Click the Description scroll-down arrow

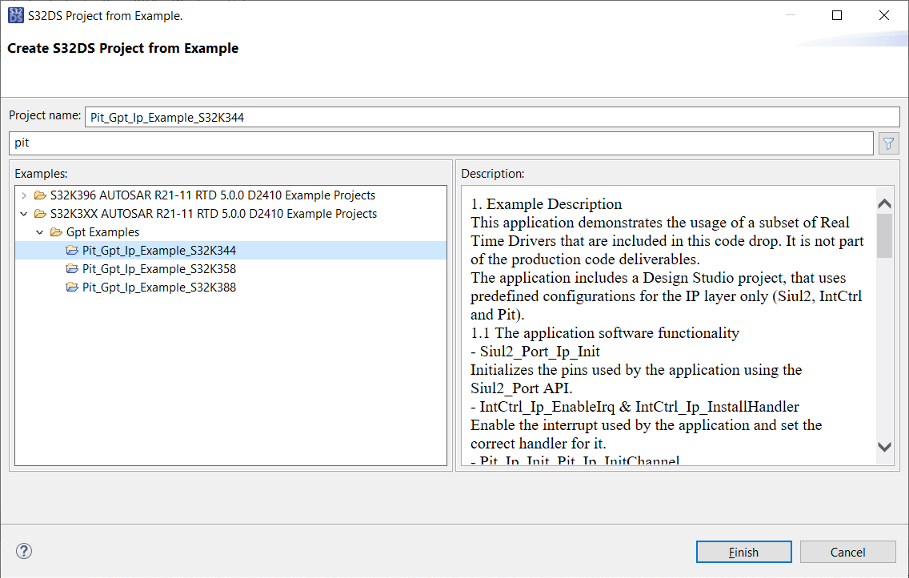coord(883,450)
